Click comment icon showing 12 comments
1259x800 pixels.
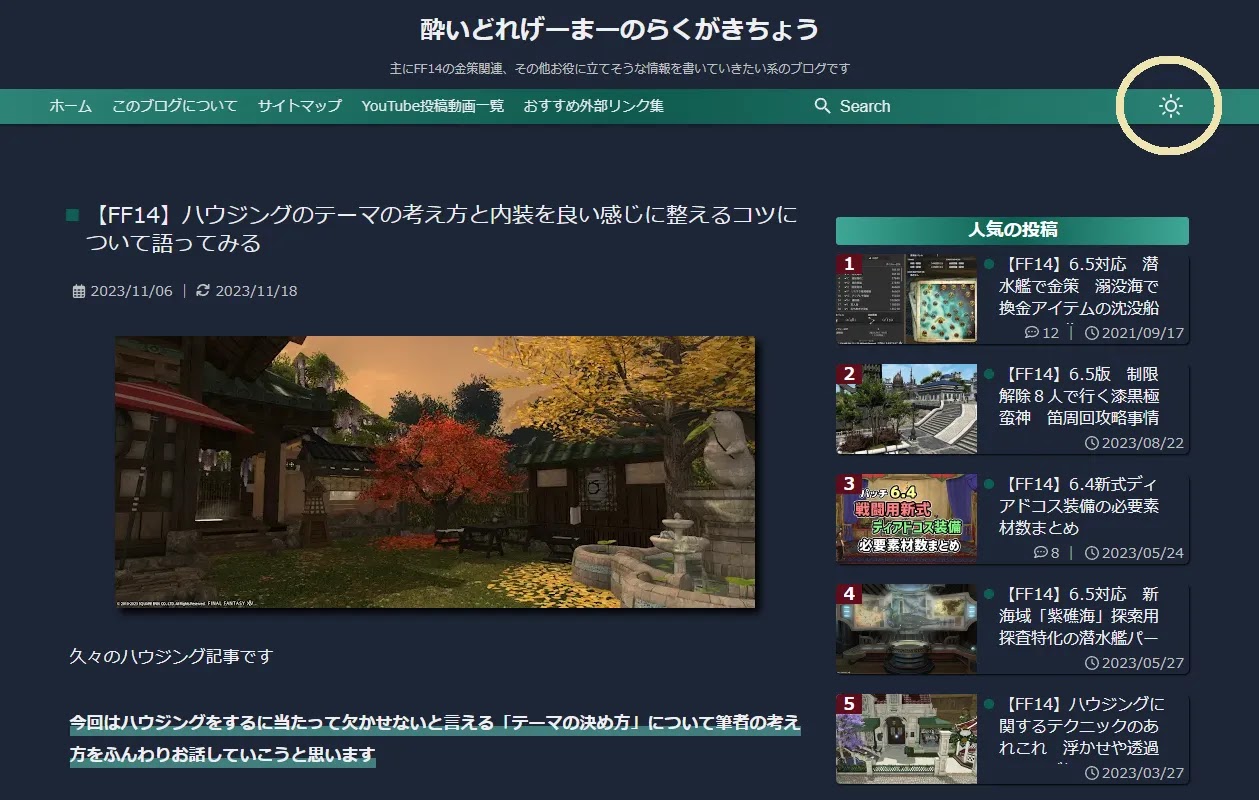coord(1032,333)
